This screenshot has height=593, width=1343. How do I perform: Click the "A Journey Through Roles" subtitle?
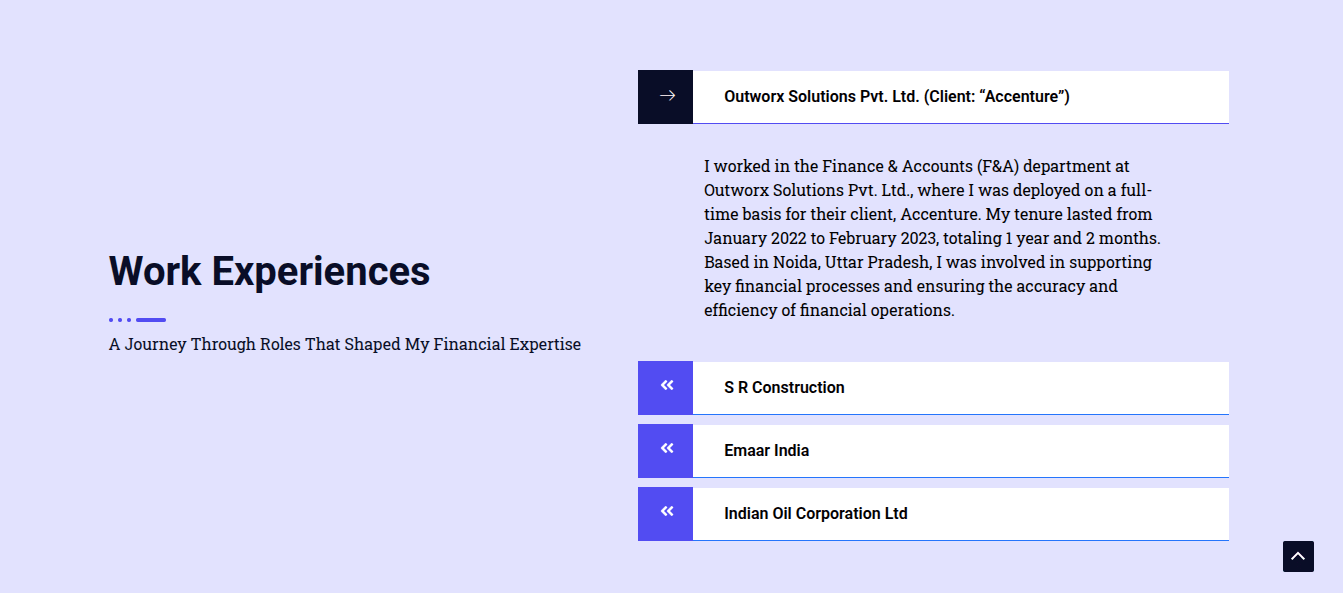tap(344, 345)
